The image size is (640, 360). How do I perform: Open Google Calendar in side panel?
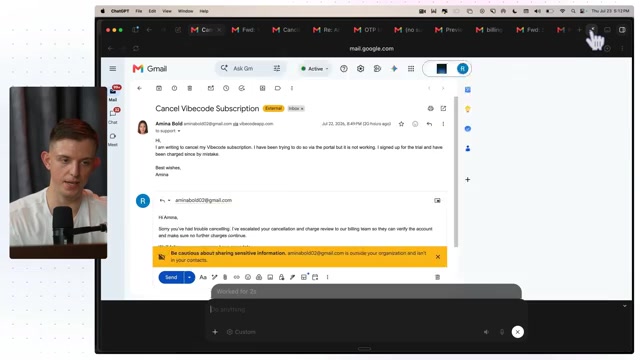tap(468, 90)
